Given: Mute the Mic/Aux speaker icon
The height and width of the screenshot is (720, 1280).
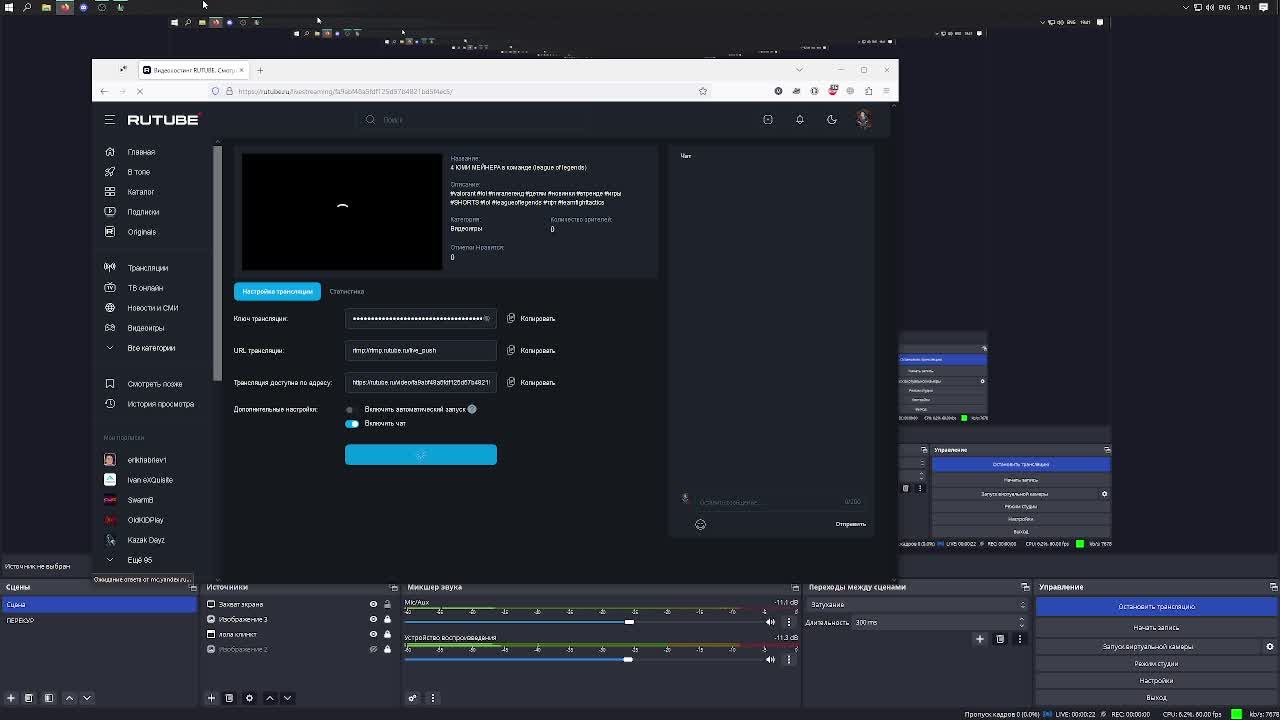Looking at the screenshot, I should (x=770, y=622).
